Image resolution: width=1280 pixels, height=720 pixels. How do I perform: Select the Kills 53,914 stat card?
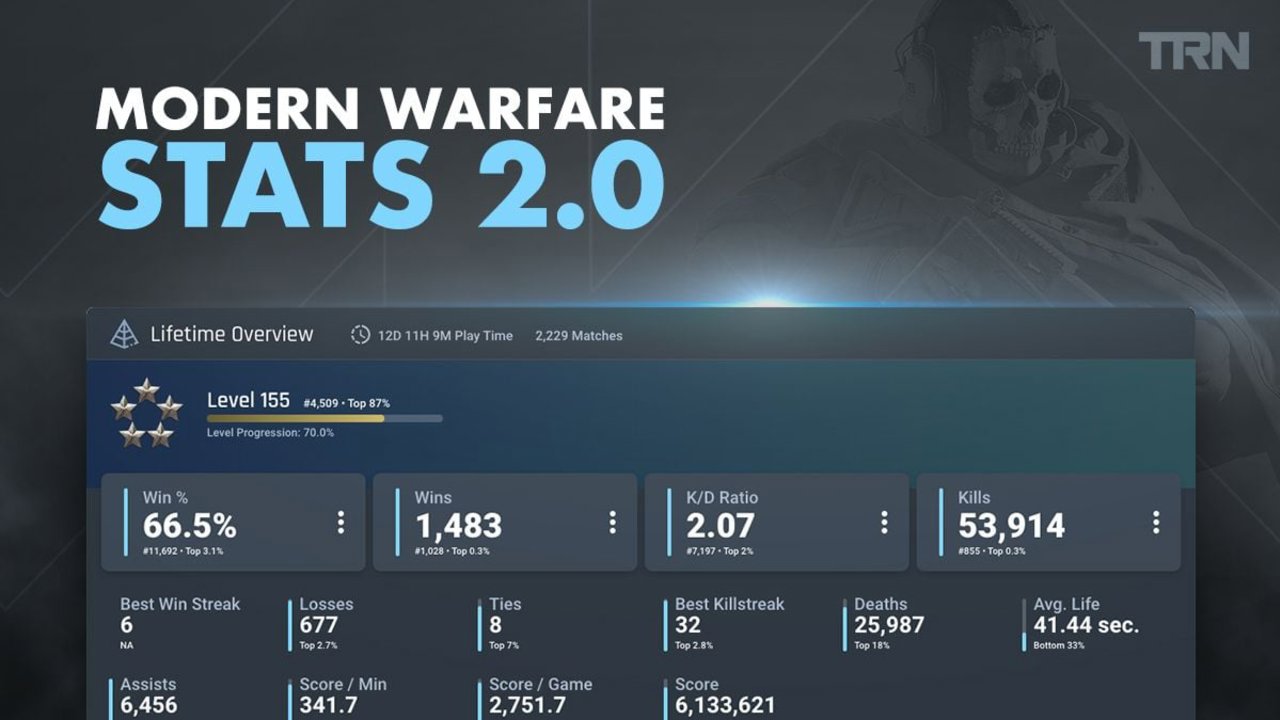click(x=1049, y=522)
